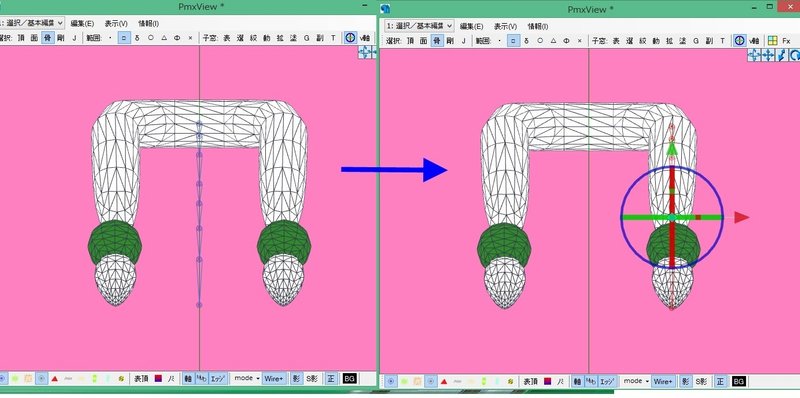
Task: Select triangle range shape in right window
Action: (553, 41)
